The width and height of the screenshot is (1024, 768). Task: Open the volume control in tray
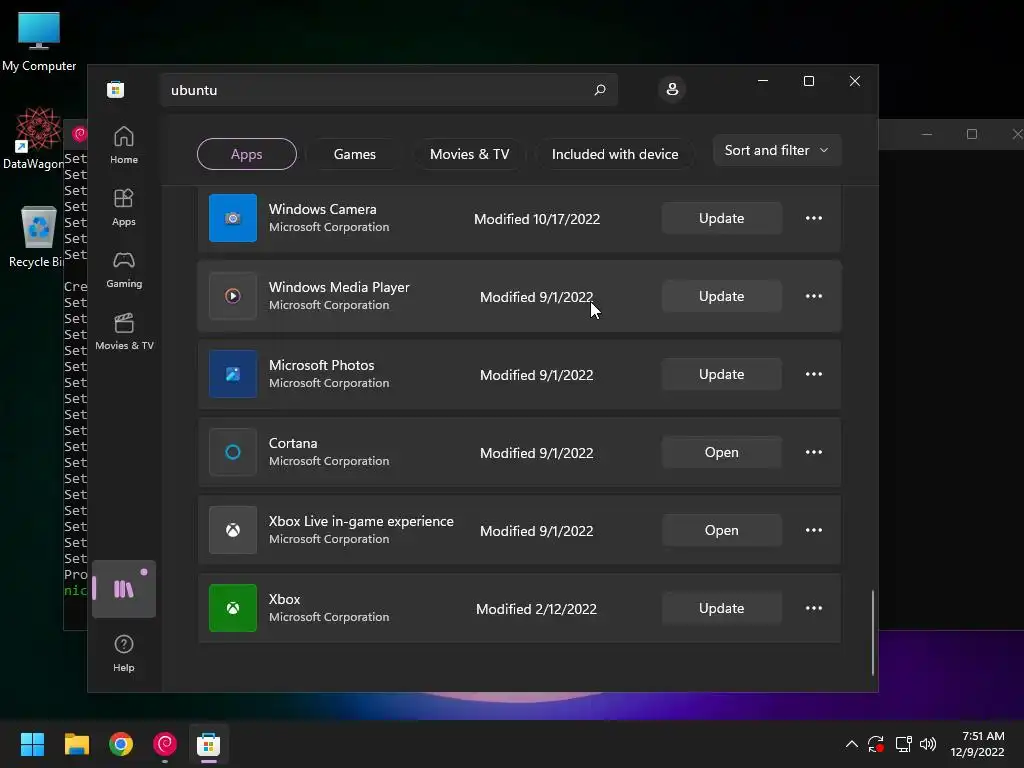[x=927, y=744]
